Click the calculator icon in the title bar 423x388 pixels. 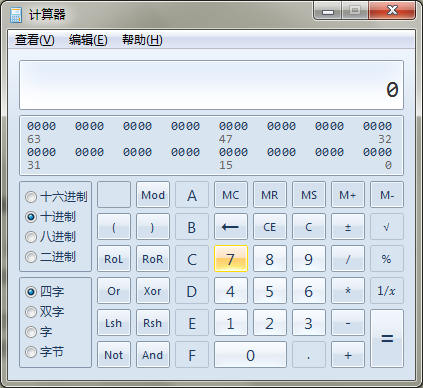(16, 15)
